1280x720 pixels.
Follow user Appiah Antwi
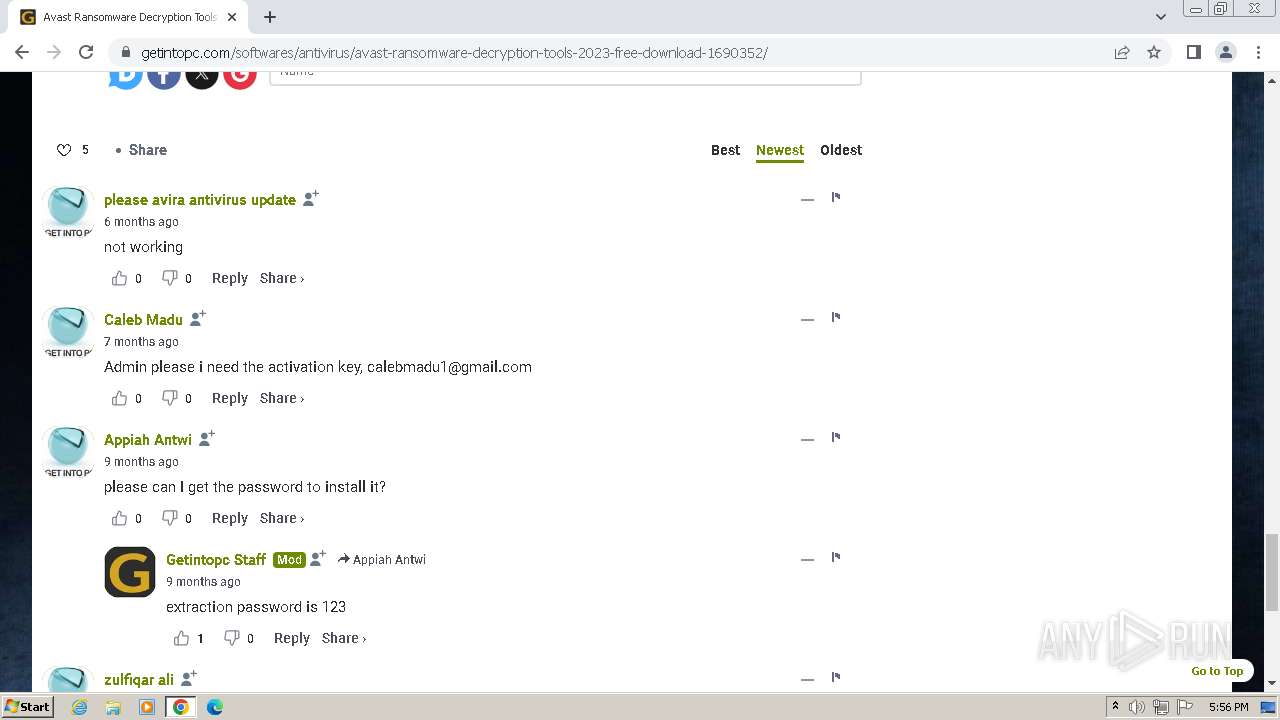coord(207,438)
